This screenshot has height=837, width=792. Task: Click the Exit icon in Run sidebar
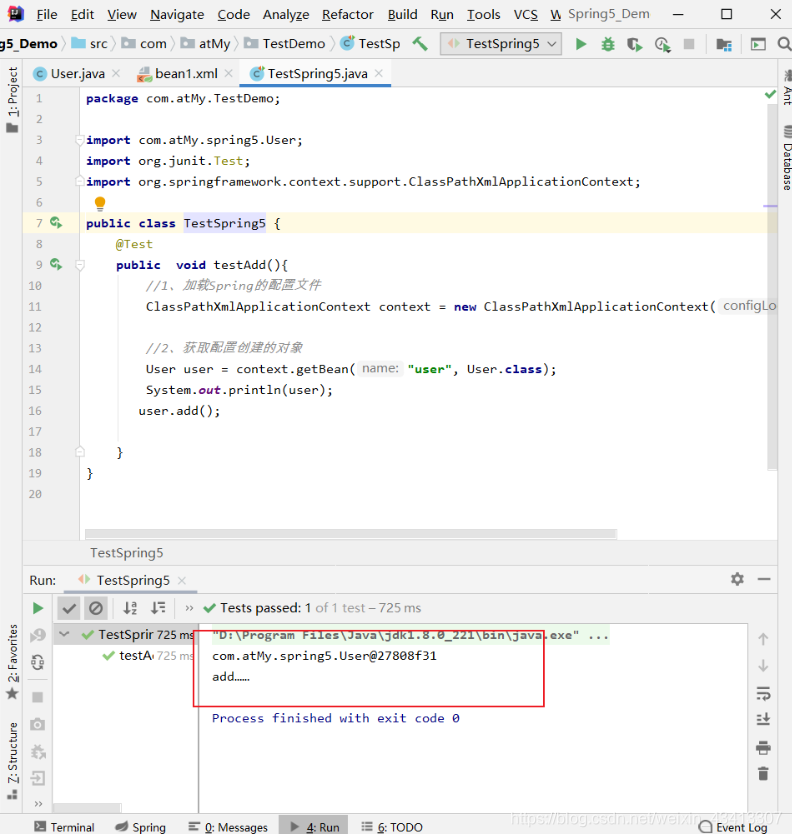[37, 778]
